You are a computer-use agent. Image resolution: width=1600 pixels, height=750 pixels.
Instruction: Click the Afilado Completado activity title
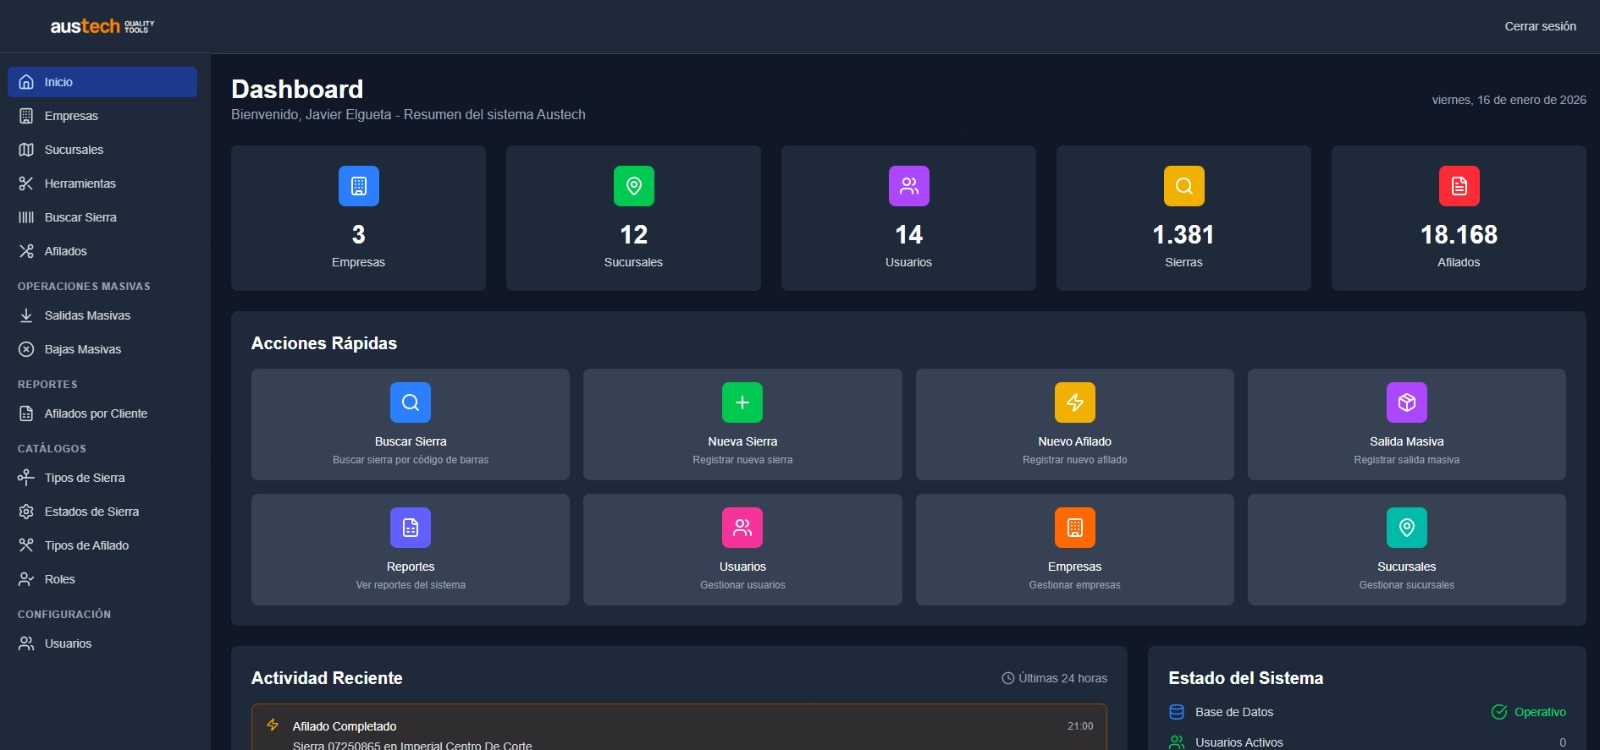pyautogui.click(x=345, y=727)
